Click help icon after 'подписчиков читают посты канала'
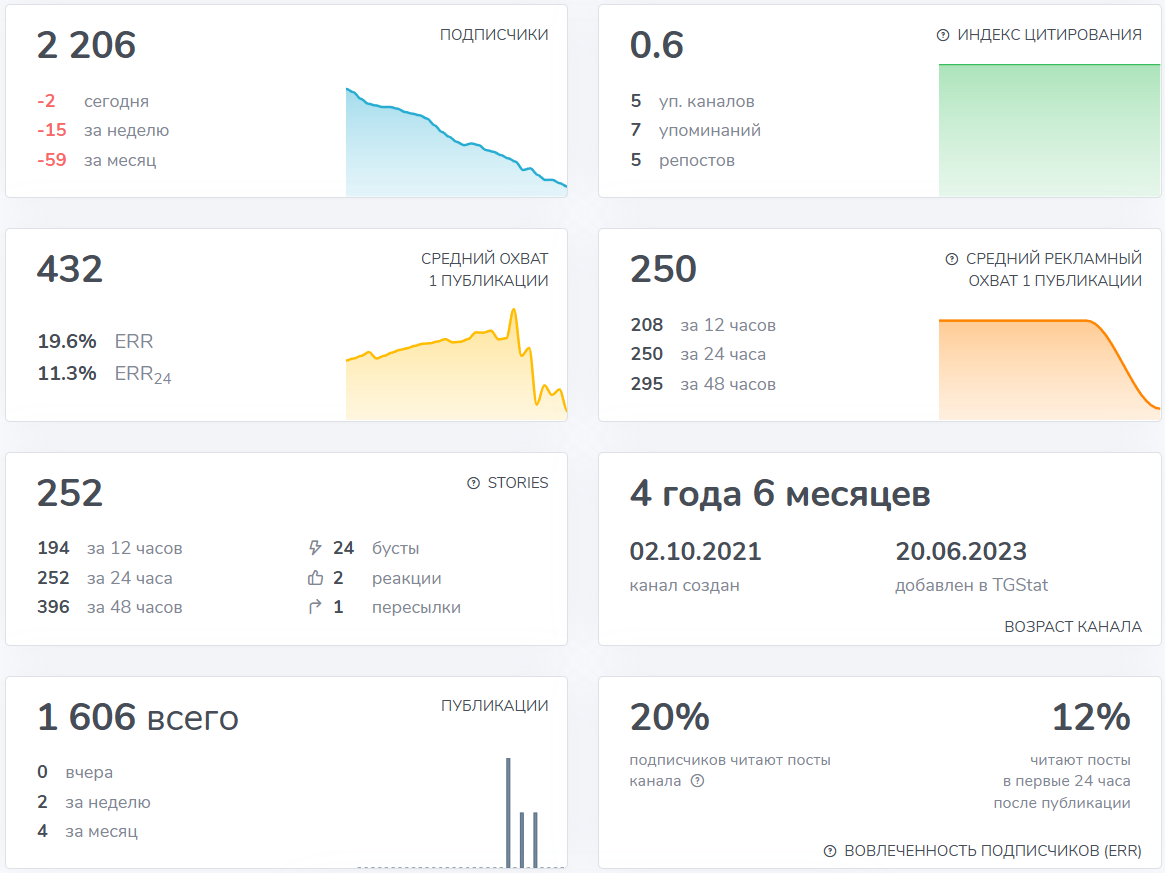The height and width of the screenshot is (873, 1165). 698,781
